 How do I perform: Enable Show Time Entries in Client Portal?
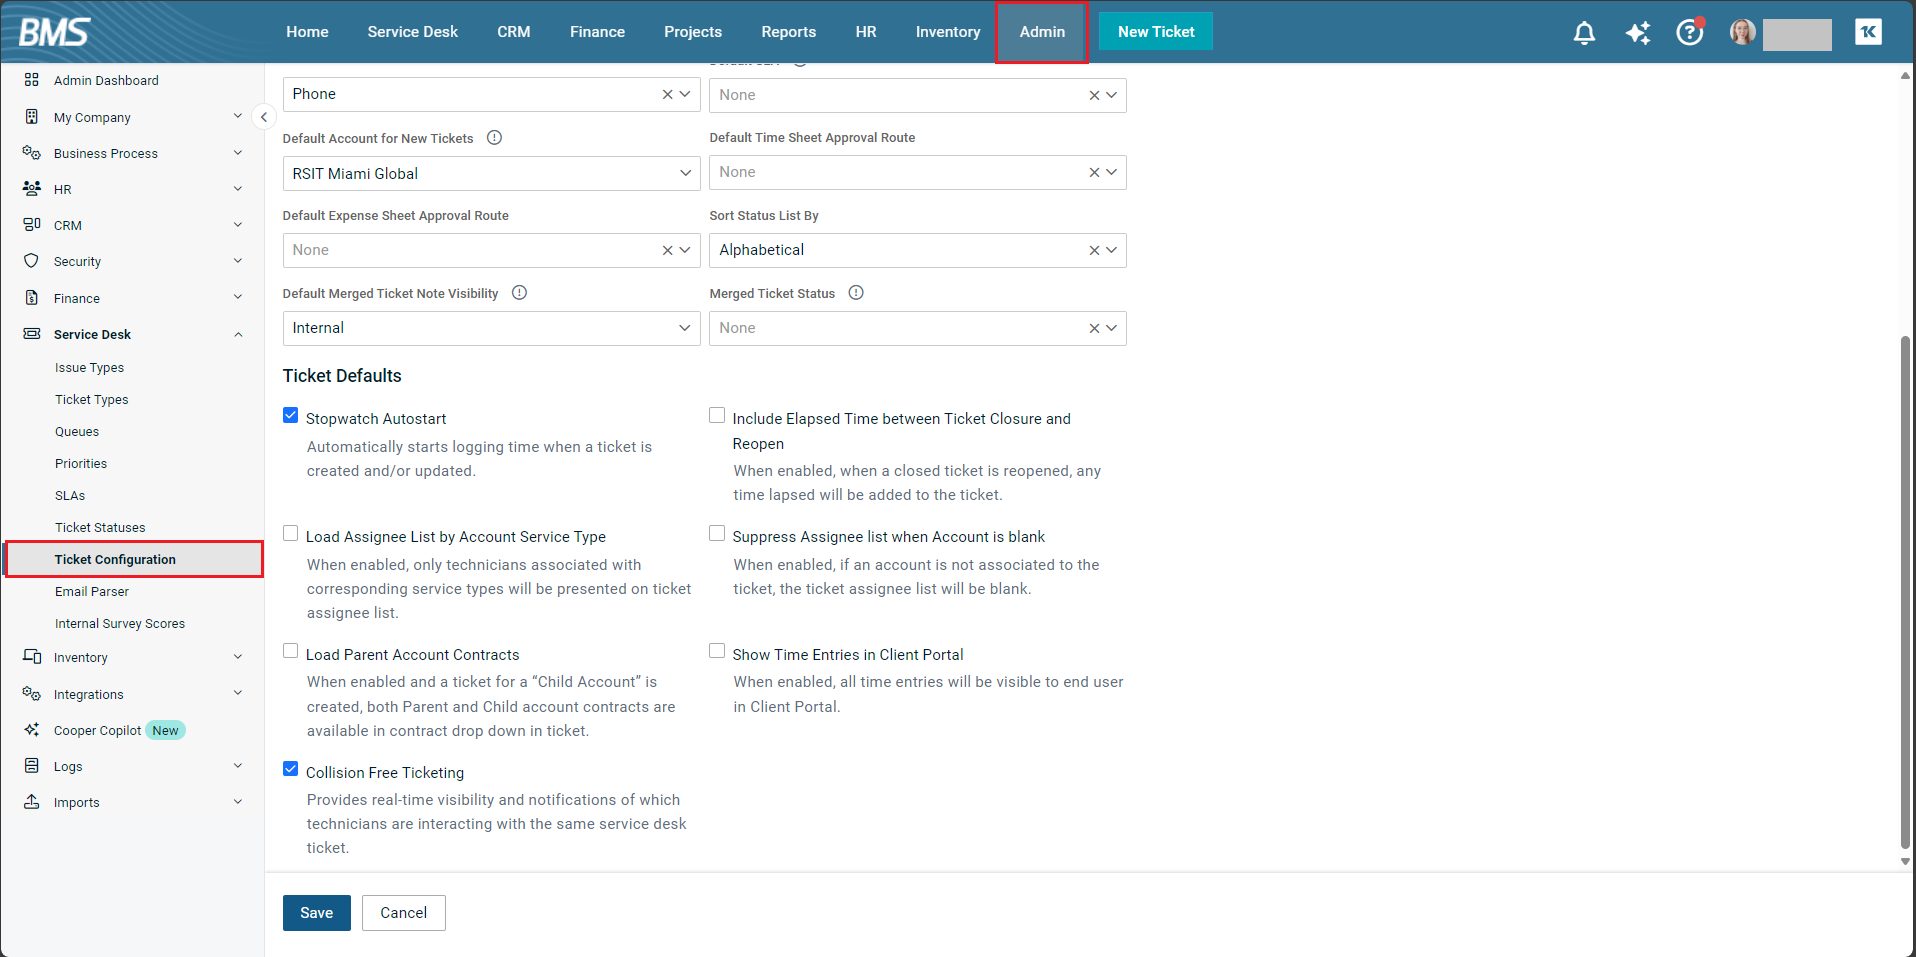(x=717, y=651)
